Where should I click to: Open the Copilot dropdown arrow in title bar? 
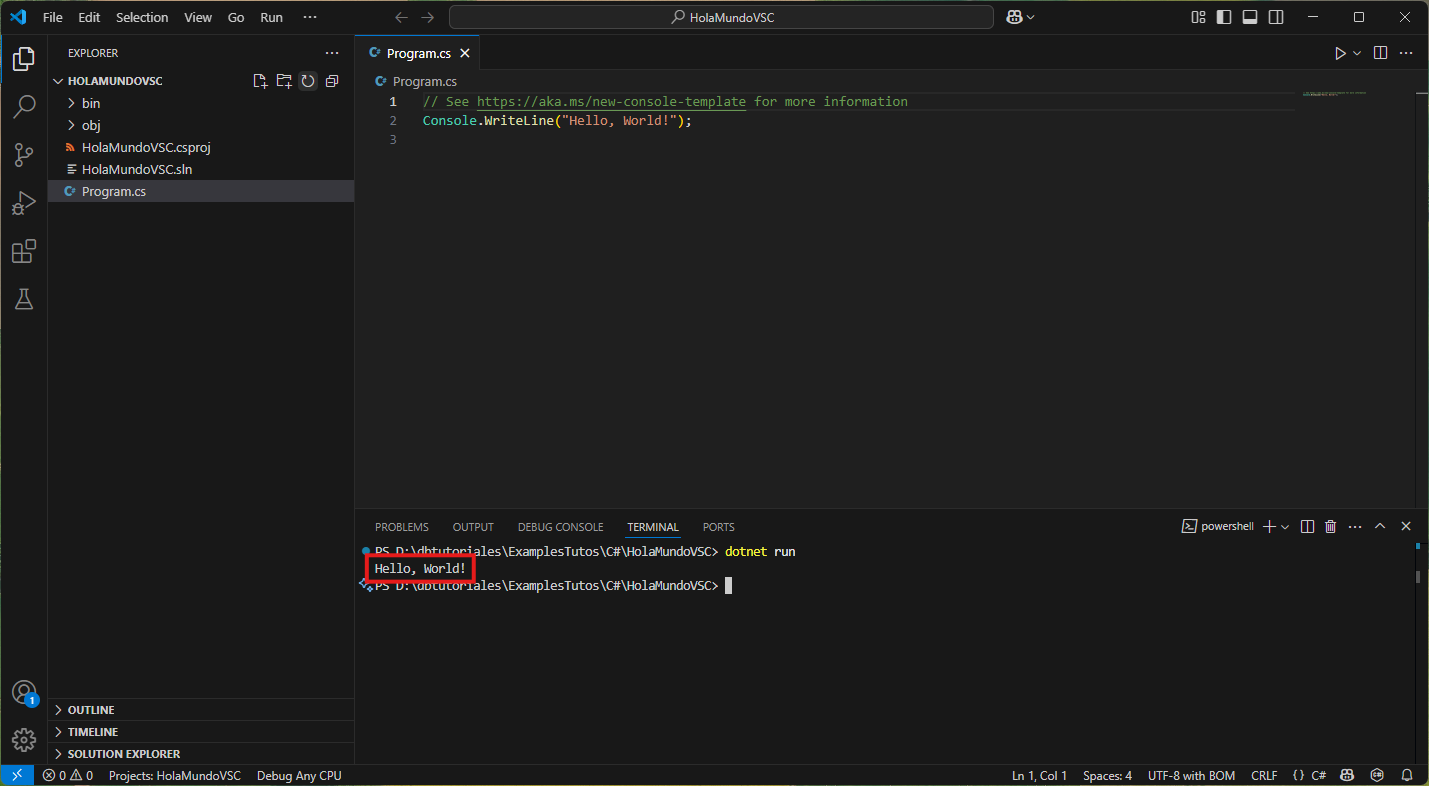(x=1030, y=17)
